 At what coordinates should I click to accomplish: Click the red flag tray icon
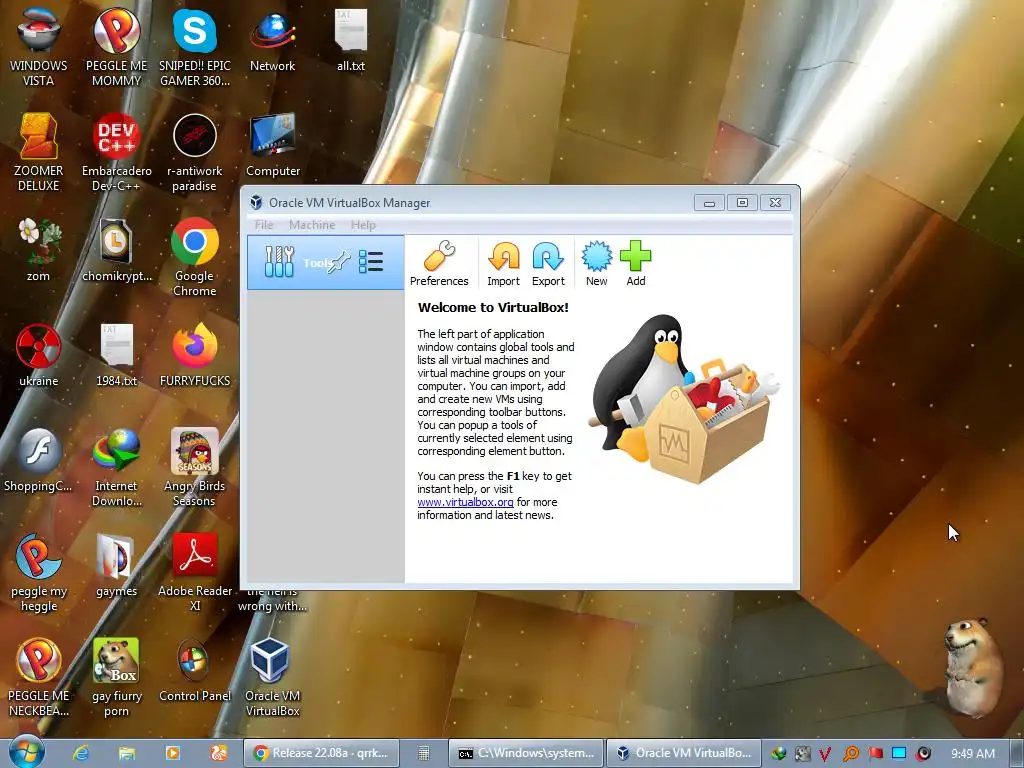[x=875, y=754]
